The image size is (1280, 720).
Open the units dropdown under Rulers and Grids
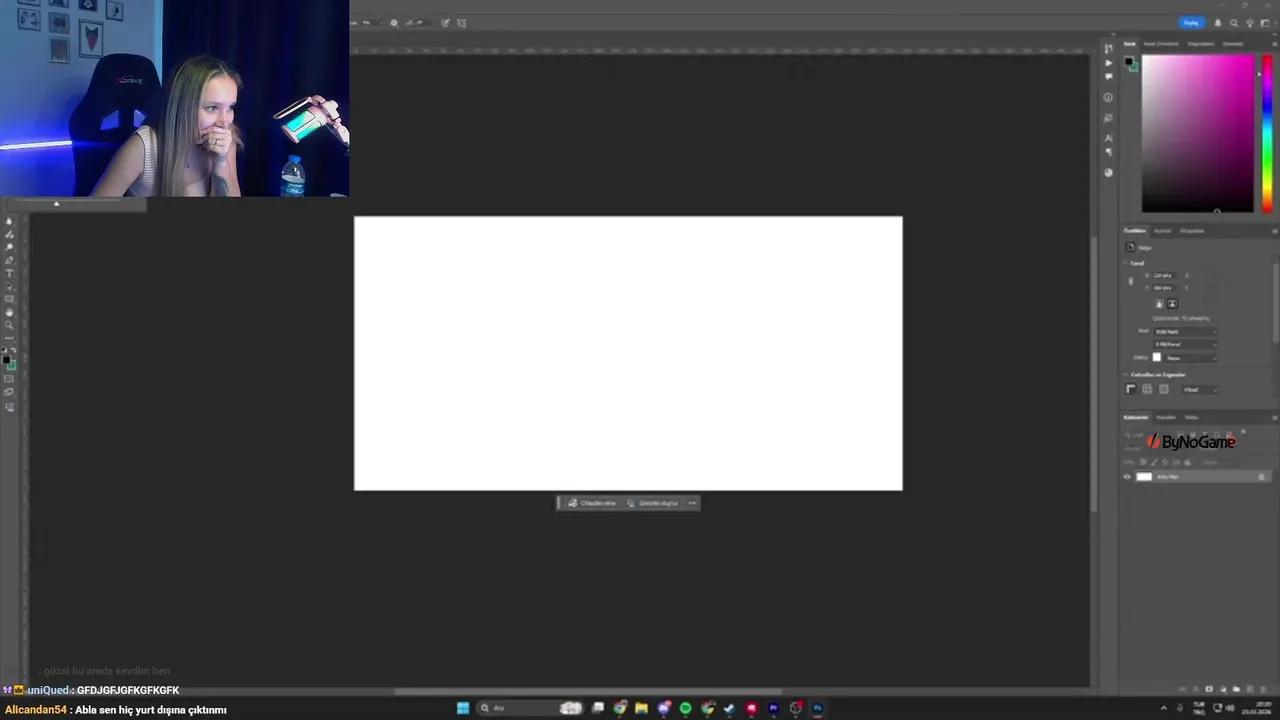pos(1200,390)
